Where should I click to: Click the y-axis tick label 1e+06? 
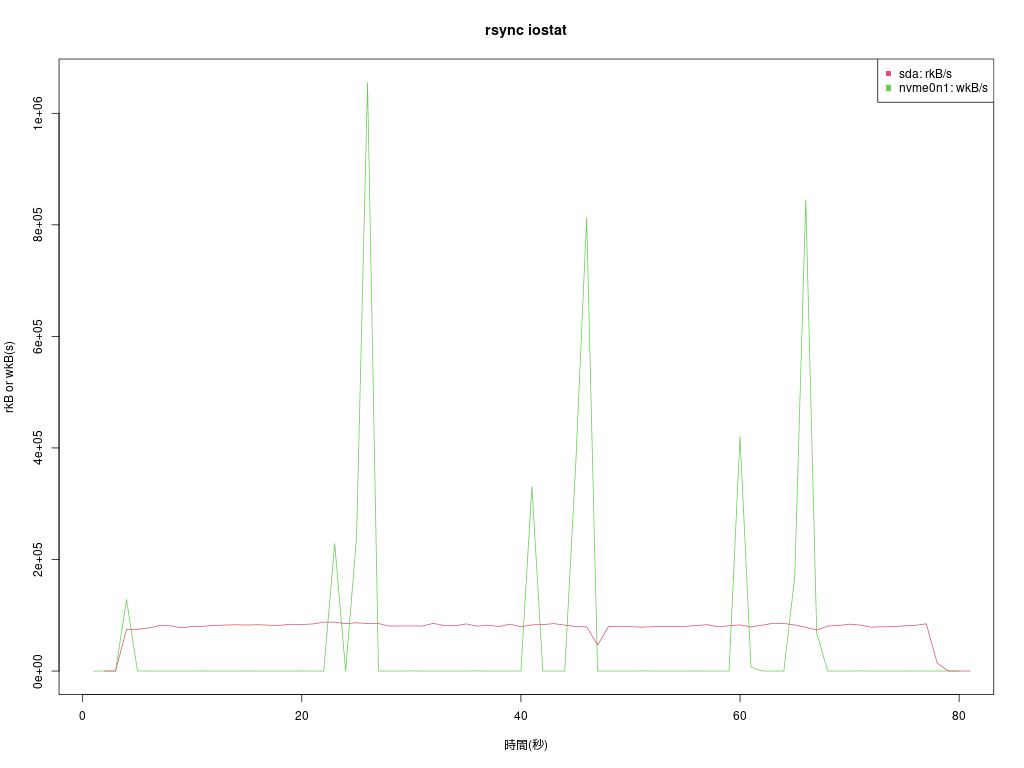tap(39, 114)
